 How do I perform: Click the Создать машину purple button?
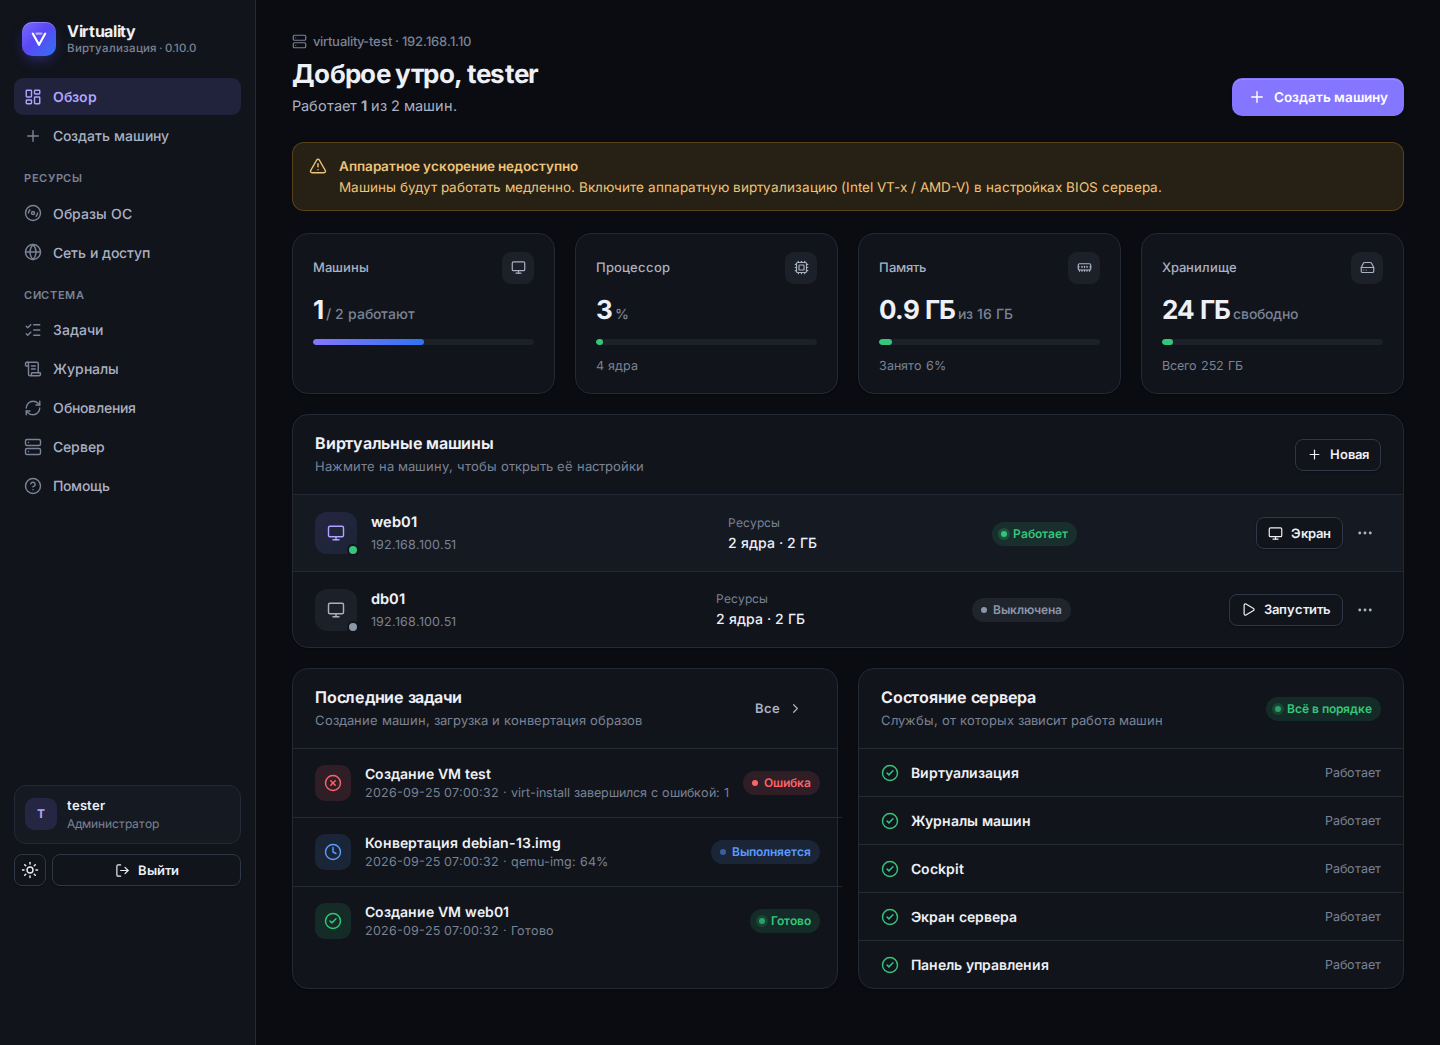[1317, 97]
